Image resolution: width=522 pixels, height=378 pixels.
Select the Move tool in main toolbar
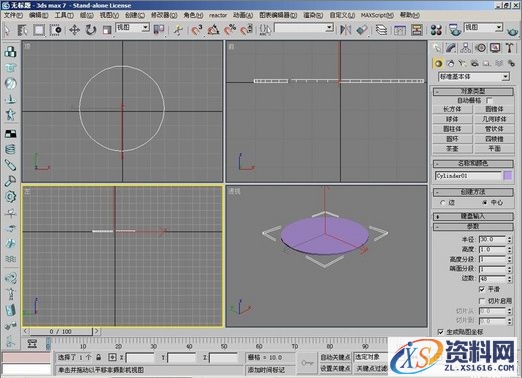[74, 30]
